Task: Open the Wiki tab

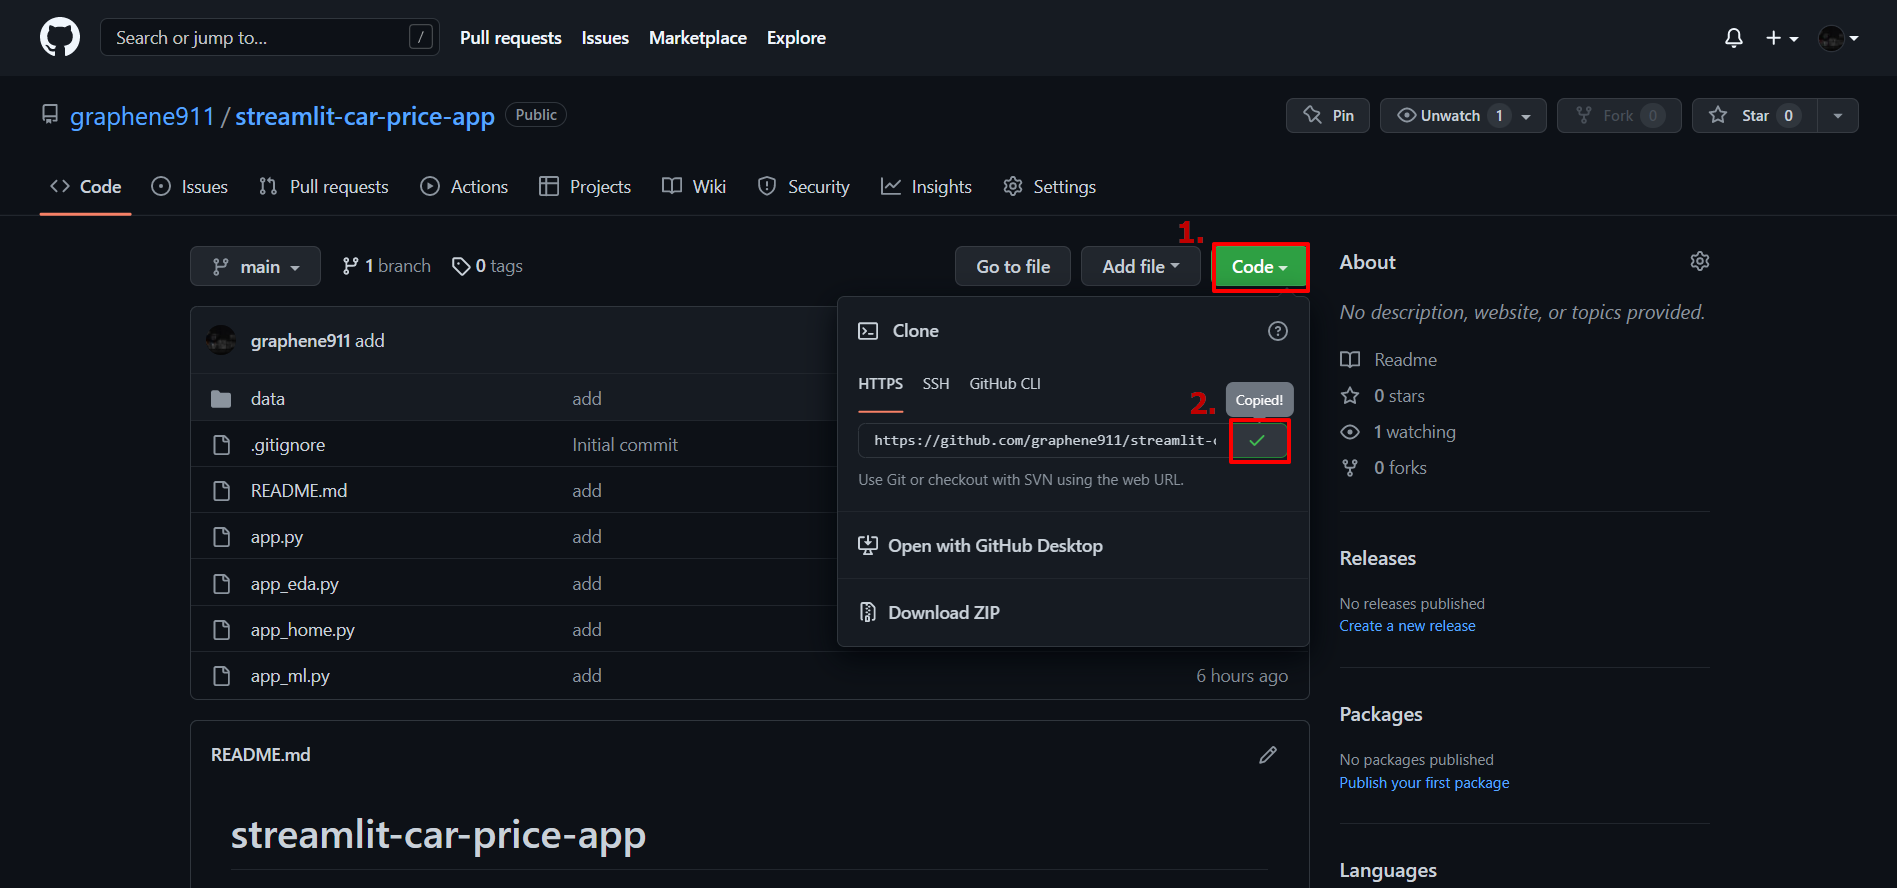Action: click(694, 187)
